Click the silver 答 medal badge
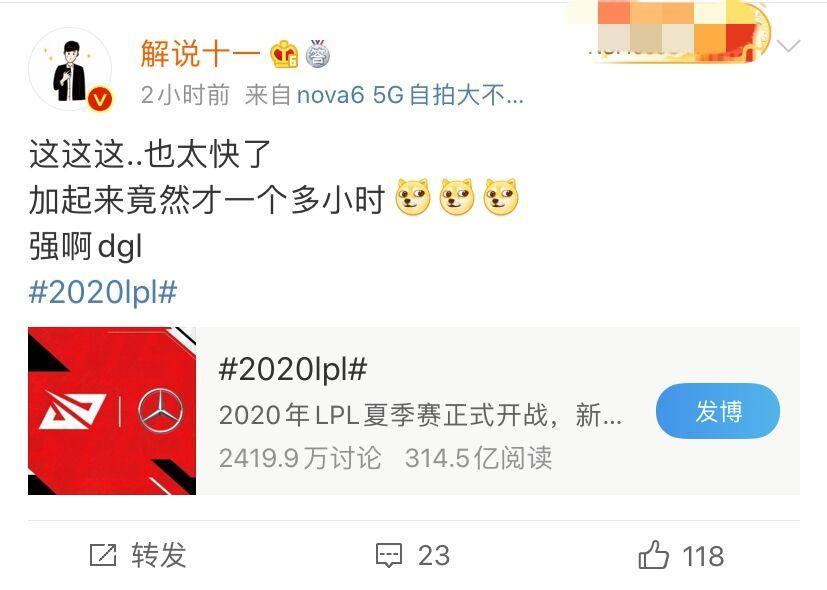827x590 pixels. [317, 54]
